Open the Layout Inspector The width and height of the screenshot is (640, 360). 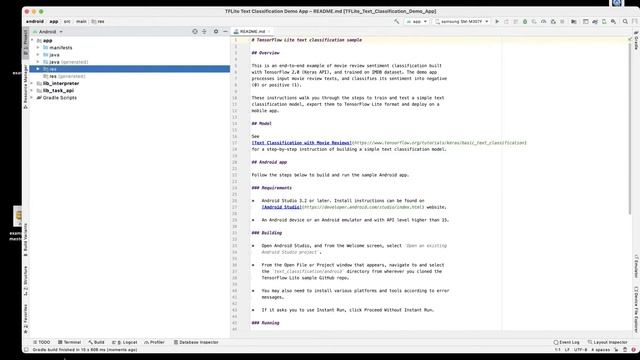pyautogui.click(x=607, y=342)
